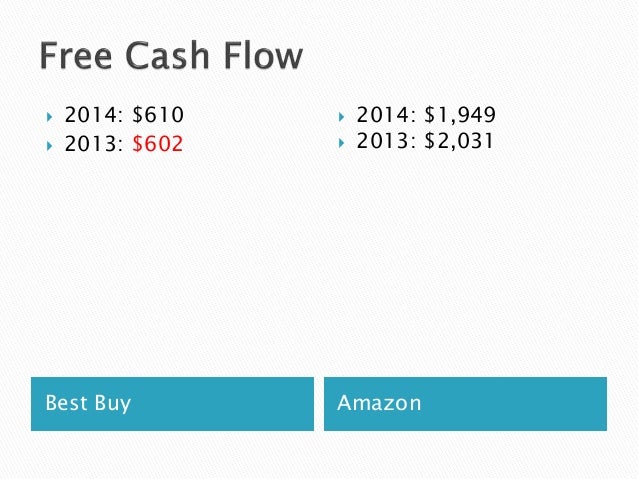Select the $1,949 figure
The height and width of the screenshot is (479, 638).
460,114
